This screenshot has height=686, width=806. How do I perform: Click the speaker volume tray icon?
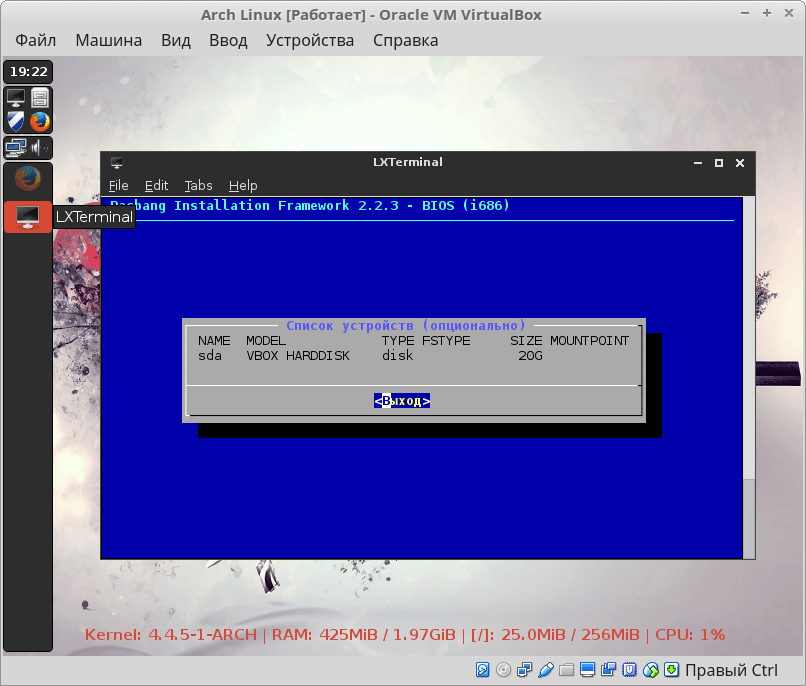(39, 148)
